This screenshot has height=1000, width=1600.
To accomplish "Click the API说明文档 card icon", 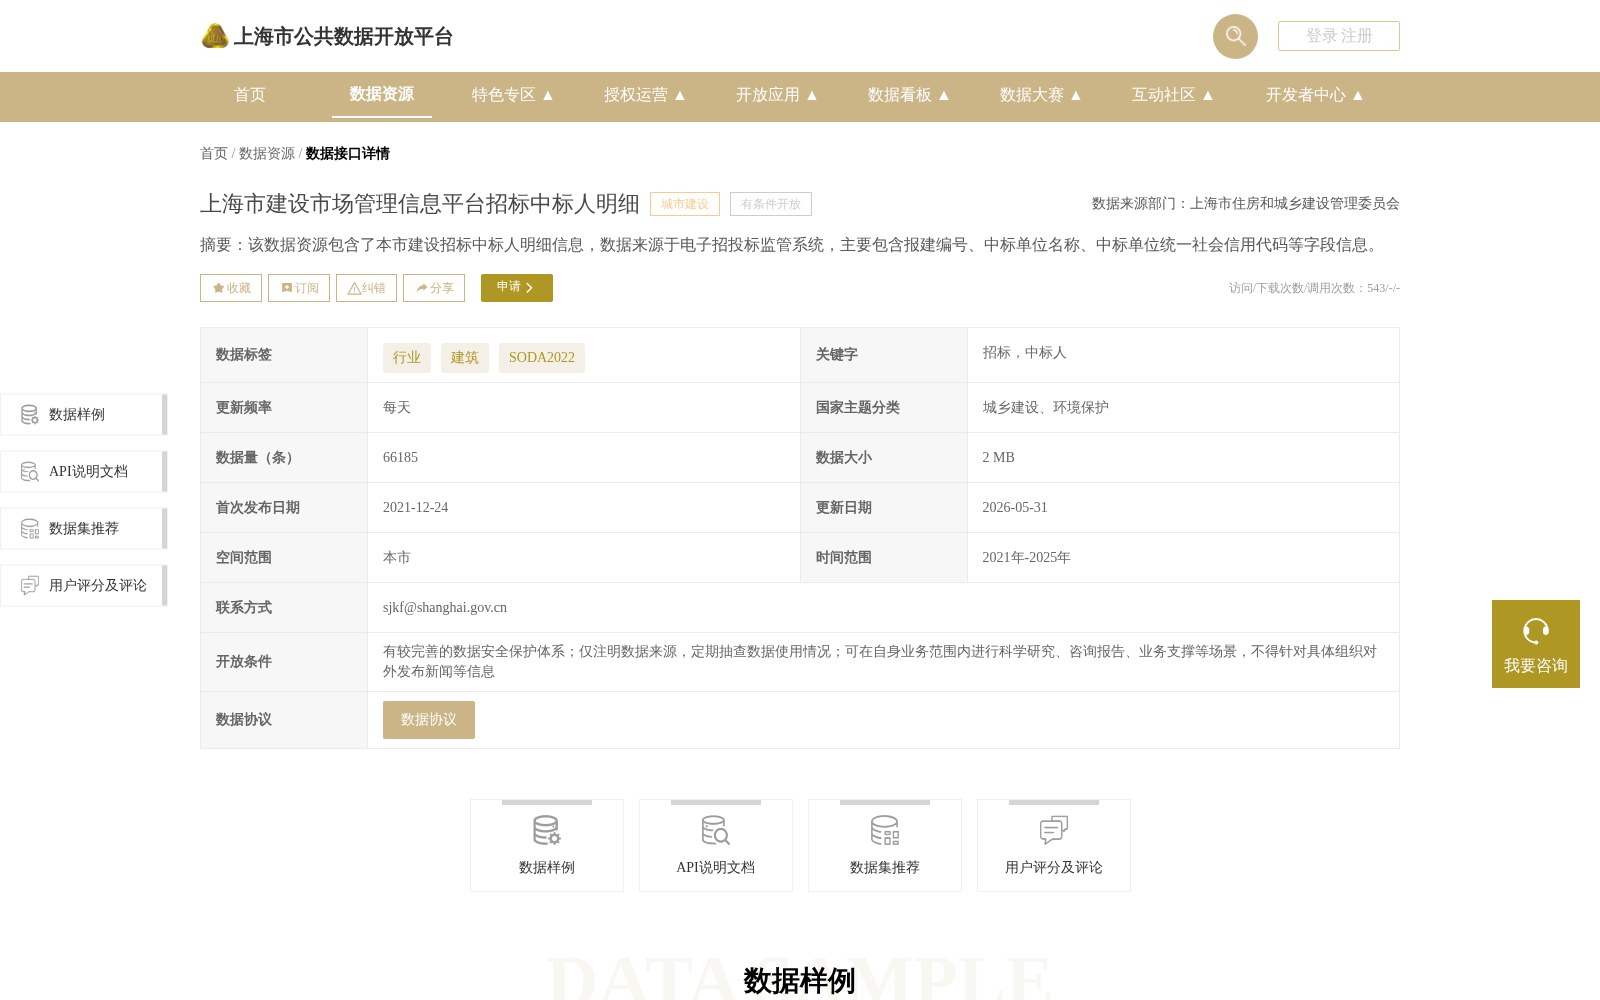I will point(716,830).
